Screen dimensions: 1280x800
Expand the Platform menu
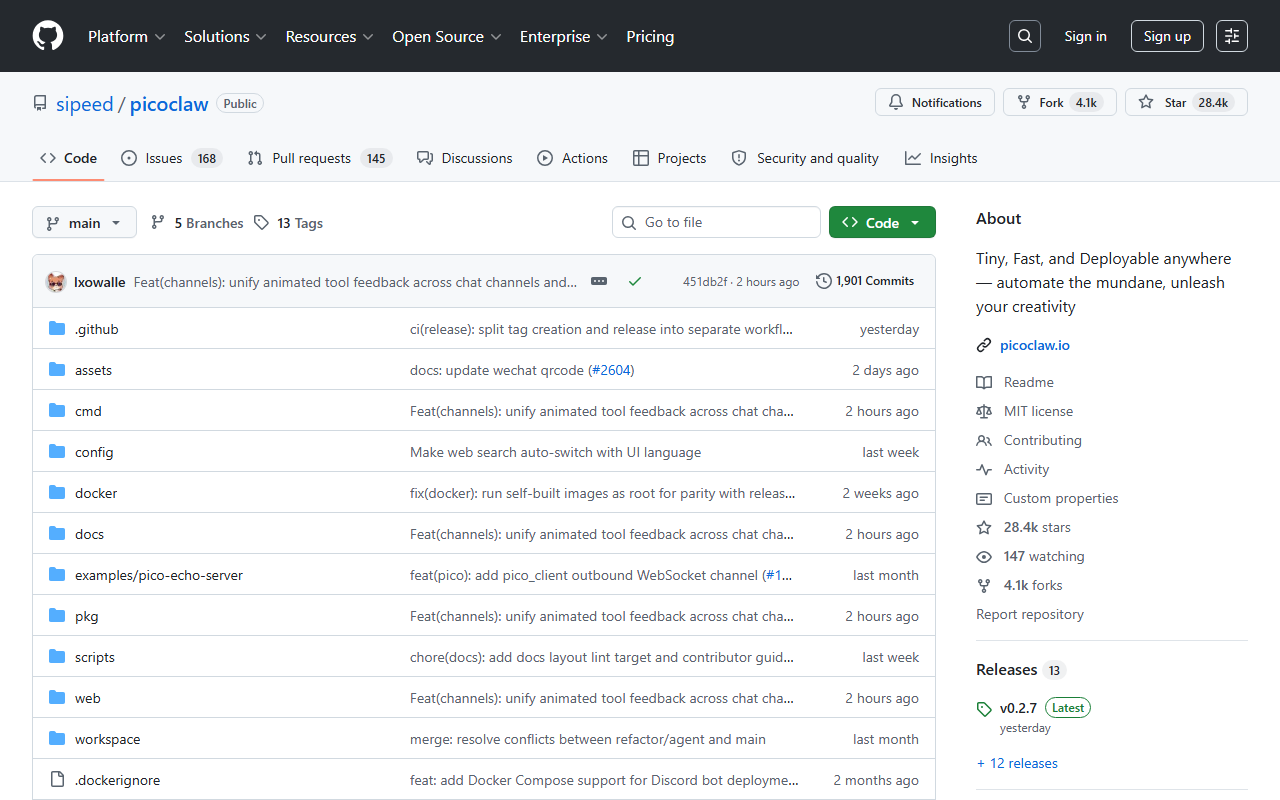coord(126,36)
